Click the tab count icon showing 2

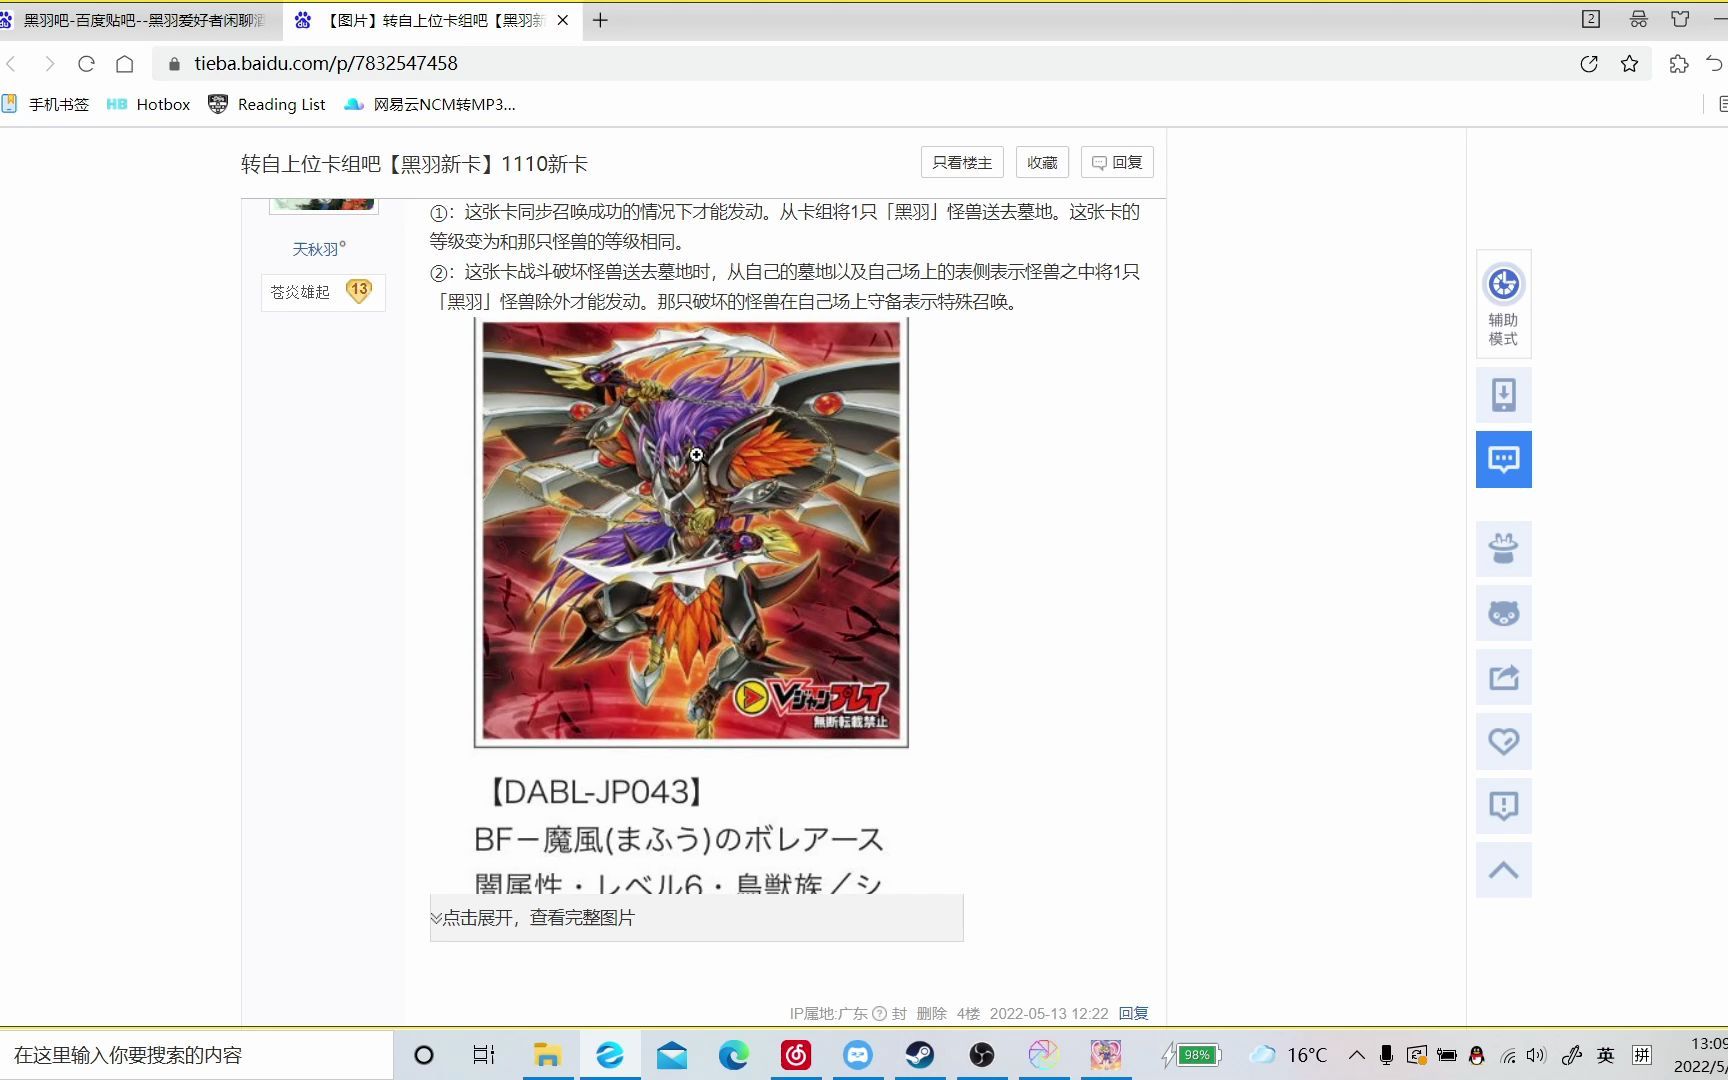[x=1591, y=19]
